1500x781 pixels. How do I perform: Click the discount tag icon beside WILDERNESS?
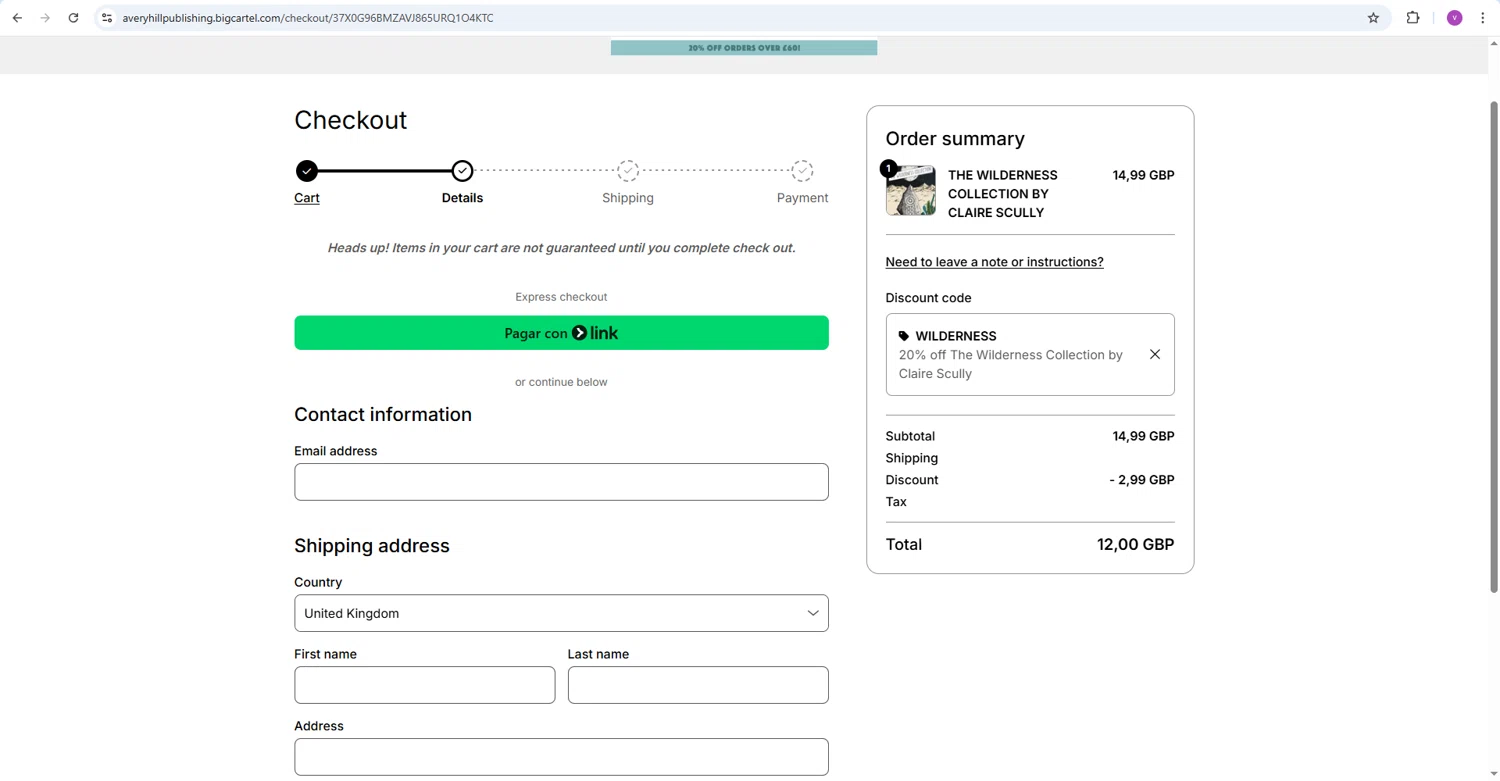pos(904,336)
